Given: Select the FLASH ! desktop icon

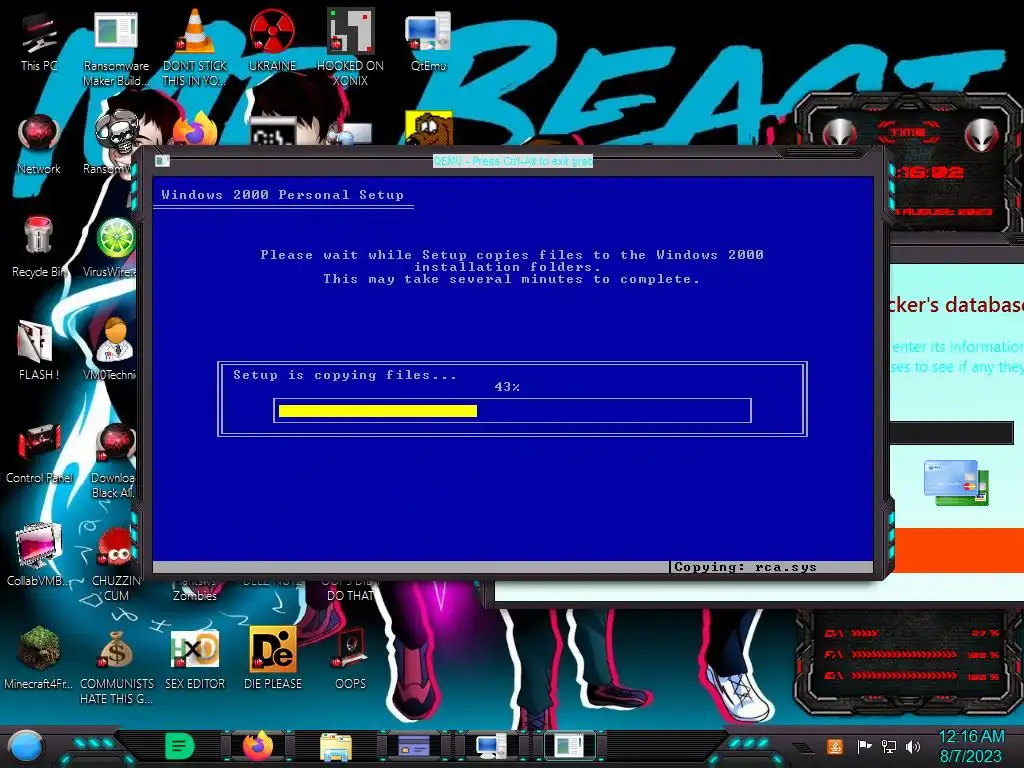Looking at the screenshot, I should (x=39, y=351).
